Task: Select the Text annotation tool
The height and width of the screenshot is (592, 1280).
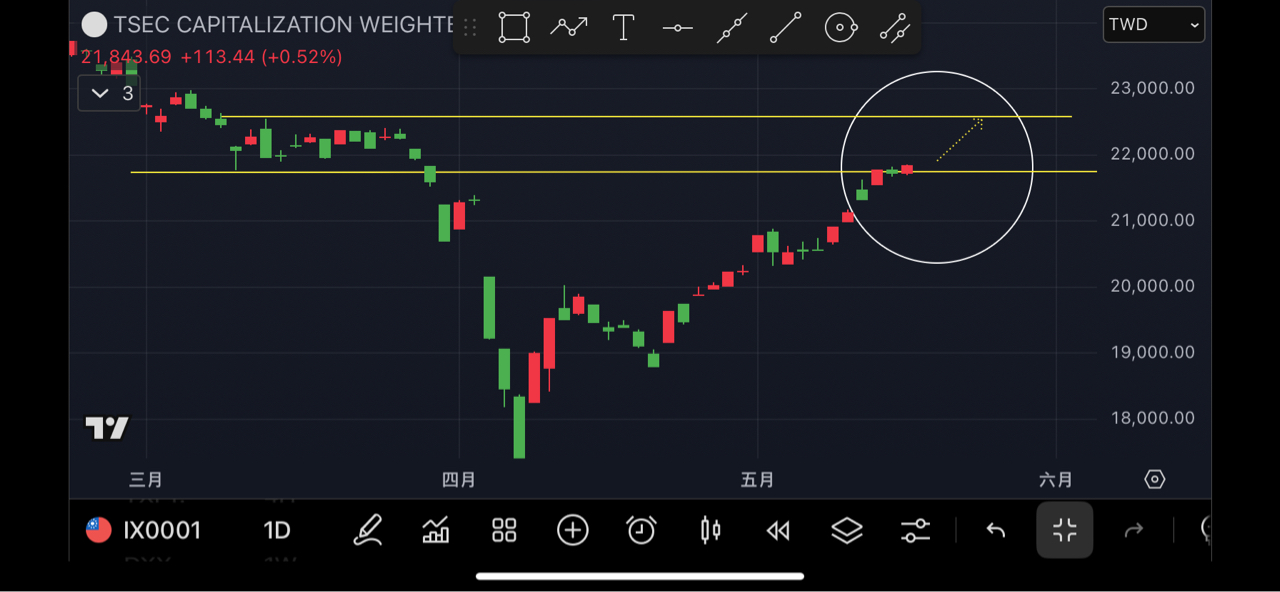Action: pyautogui.click(x=623, y=27)
